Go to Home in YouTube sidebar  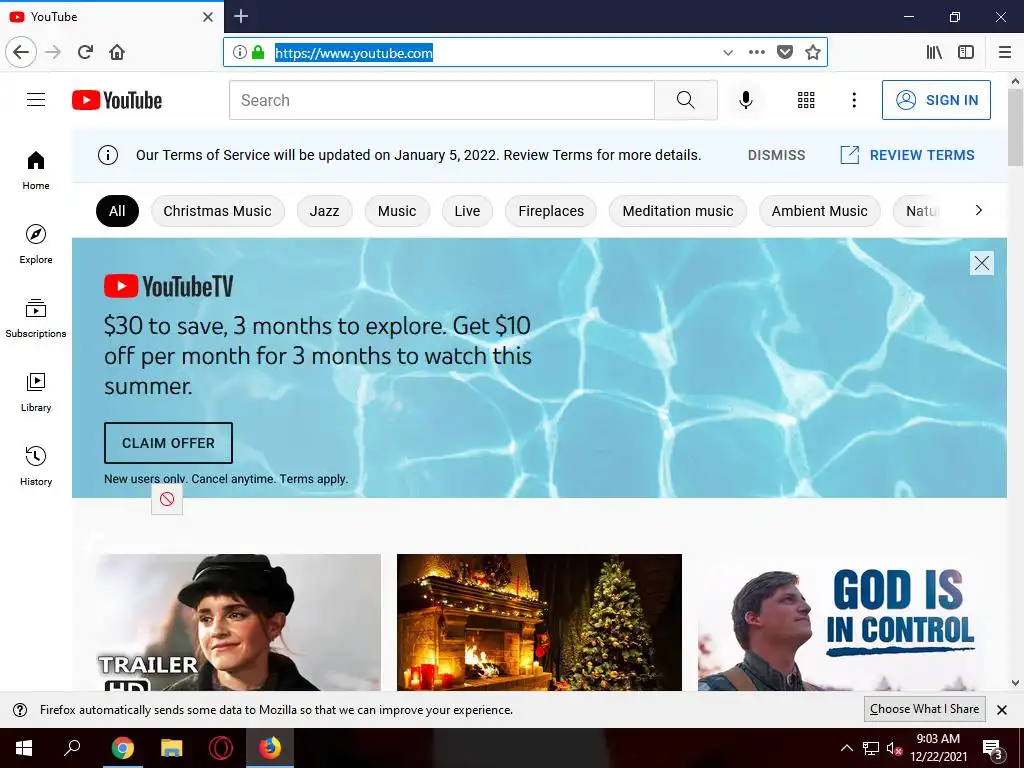[x=36, y=170]
